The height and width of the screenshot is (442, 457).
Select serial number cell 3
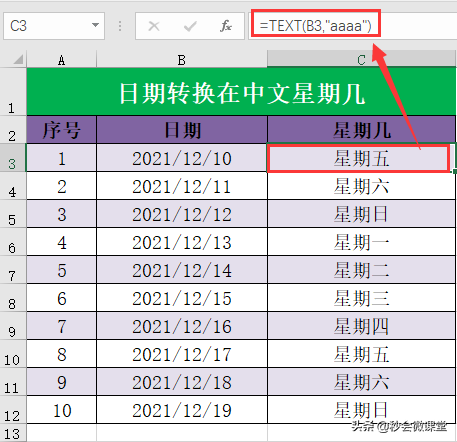click(62, 214)
